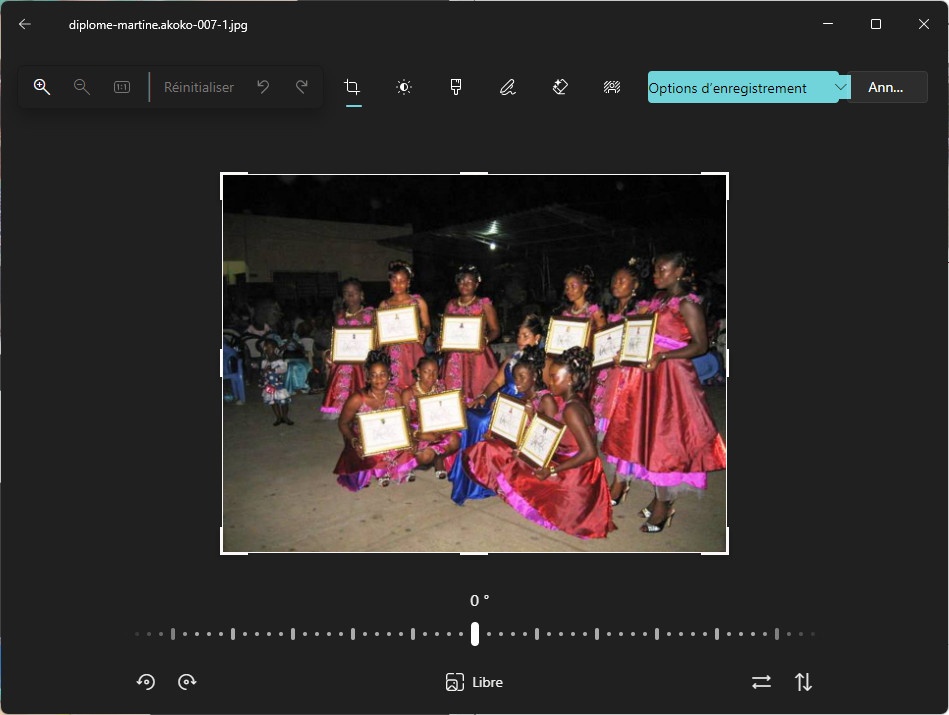The image size is (949, 715).
Task: Rotate image clockwise 90 degrees
Action: pyautogui.click(x=187, y=682)
